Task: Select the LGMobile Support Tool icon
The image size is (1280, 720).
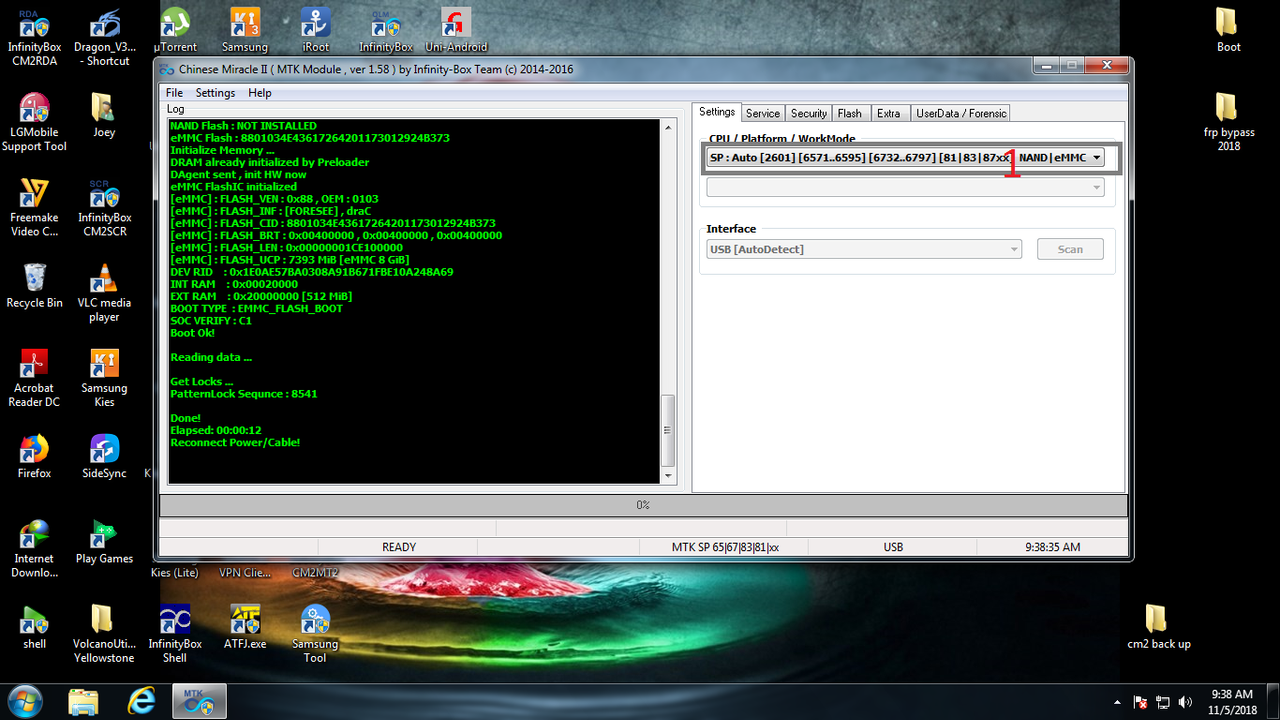Action: click(x=34, y=123)
